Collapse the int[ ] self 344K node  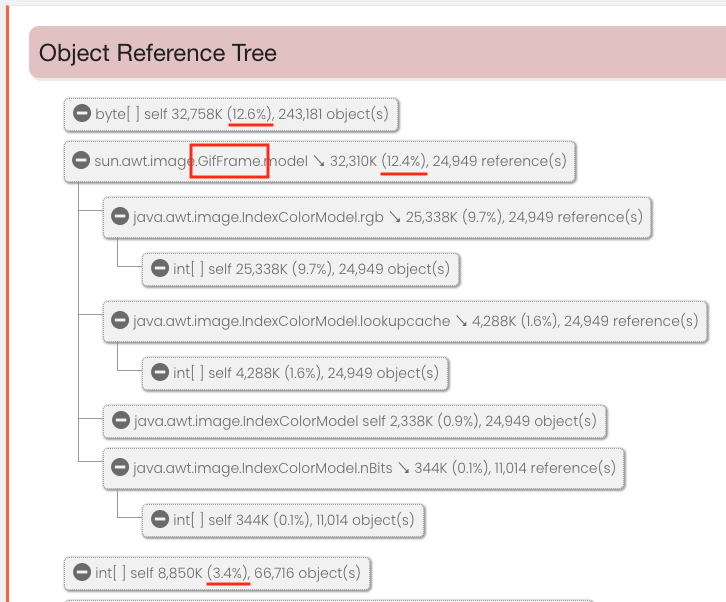[x=160, y=519]
